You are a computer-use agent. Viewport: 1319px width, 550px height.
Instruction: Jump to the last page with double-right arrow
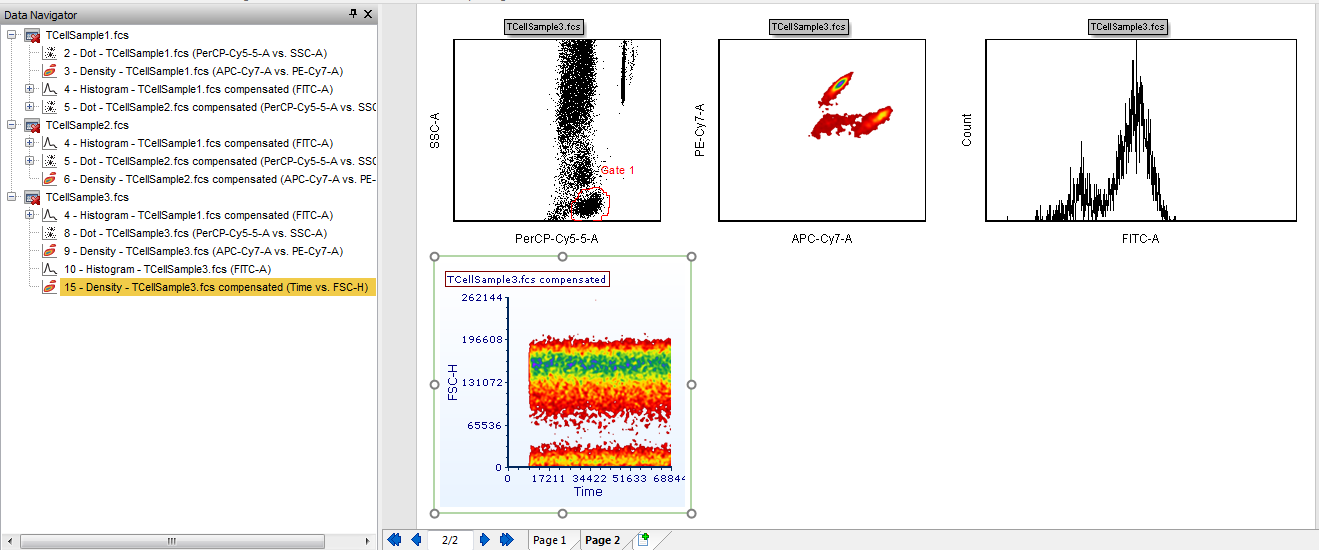point(507,540)
